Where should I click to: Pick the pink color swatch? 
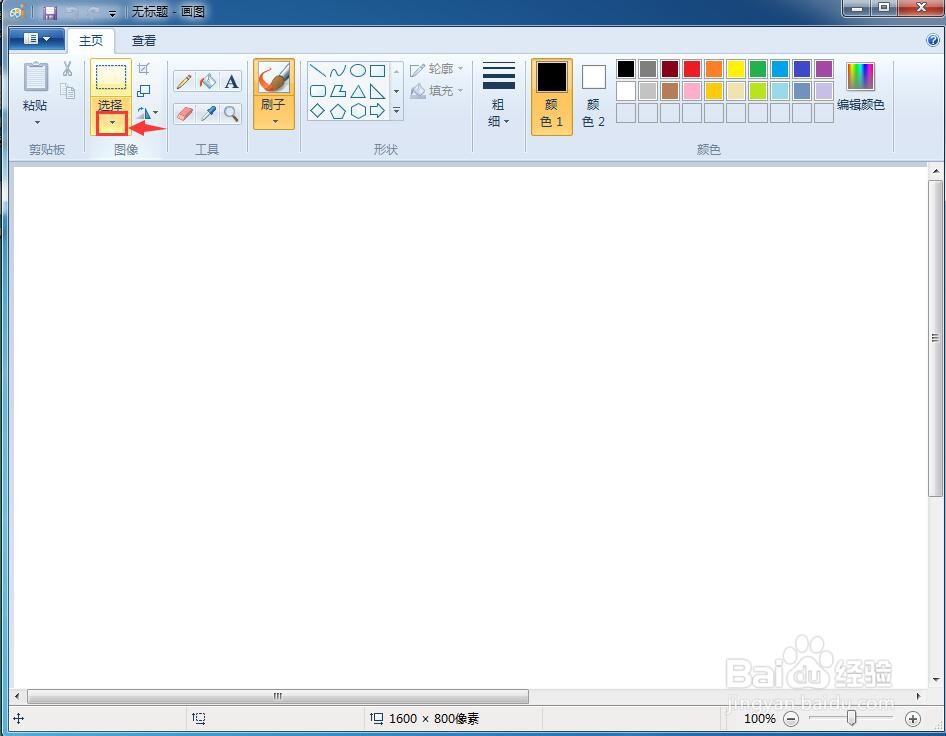[692, 91]
